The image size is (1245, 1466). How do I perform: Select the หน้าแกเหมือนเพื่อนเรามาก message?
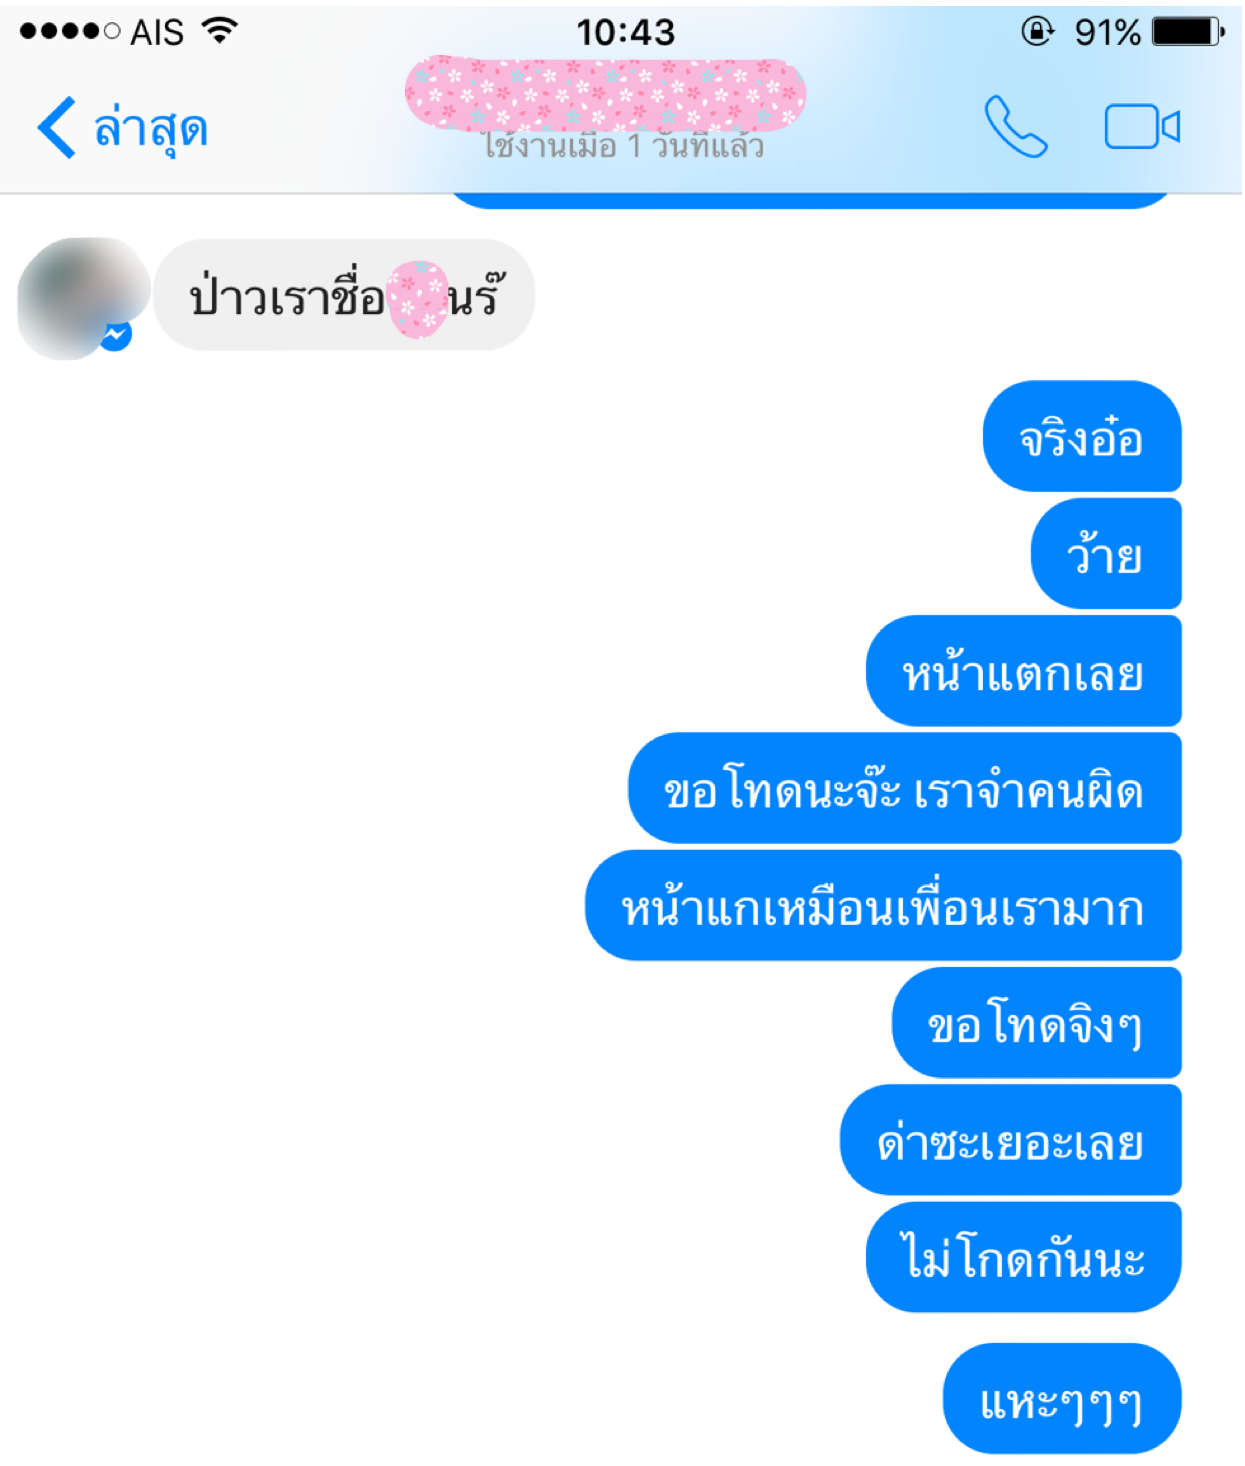click(883, 906)
